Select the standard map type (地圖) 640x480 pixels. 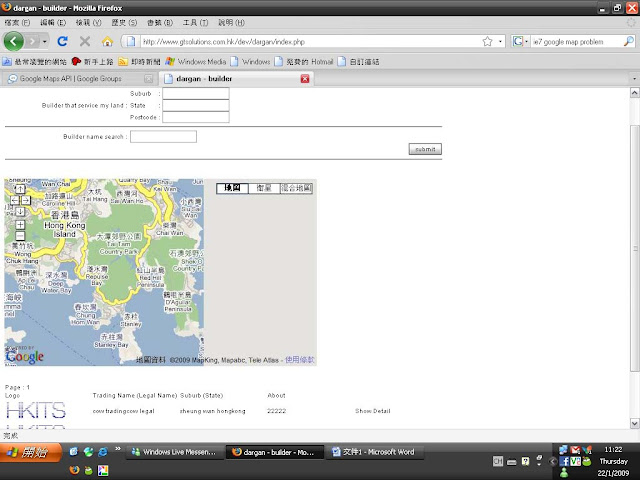(232, 188)
